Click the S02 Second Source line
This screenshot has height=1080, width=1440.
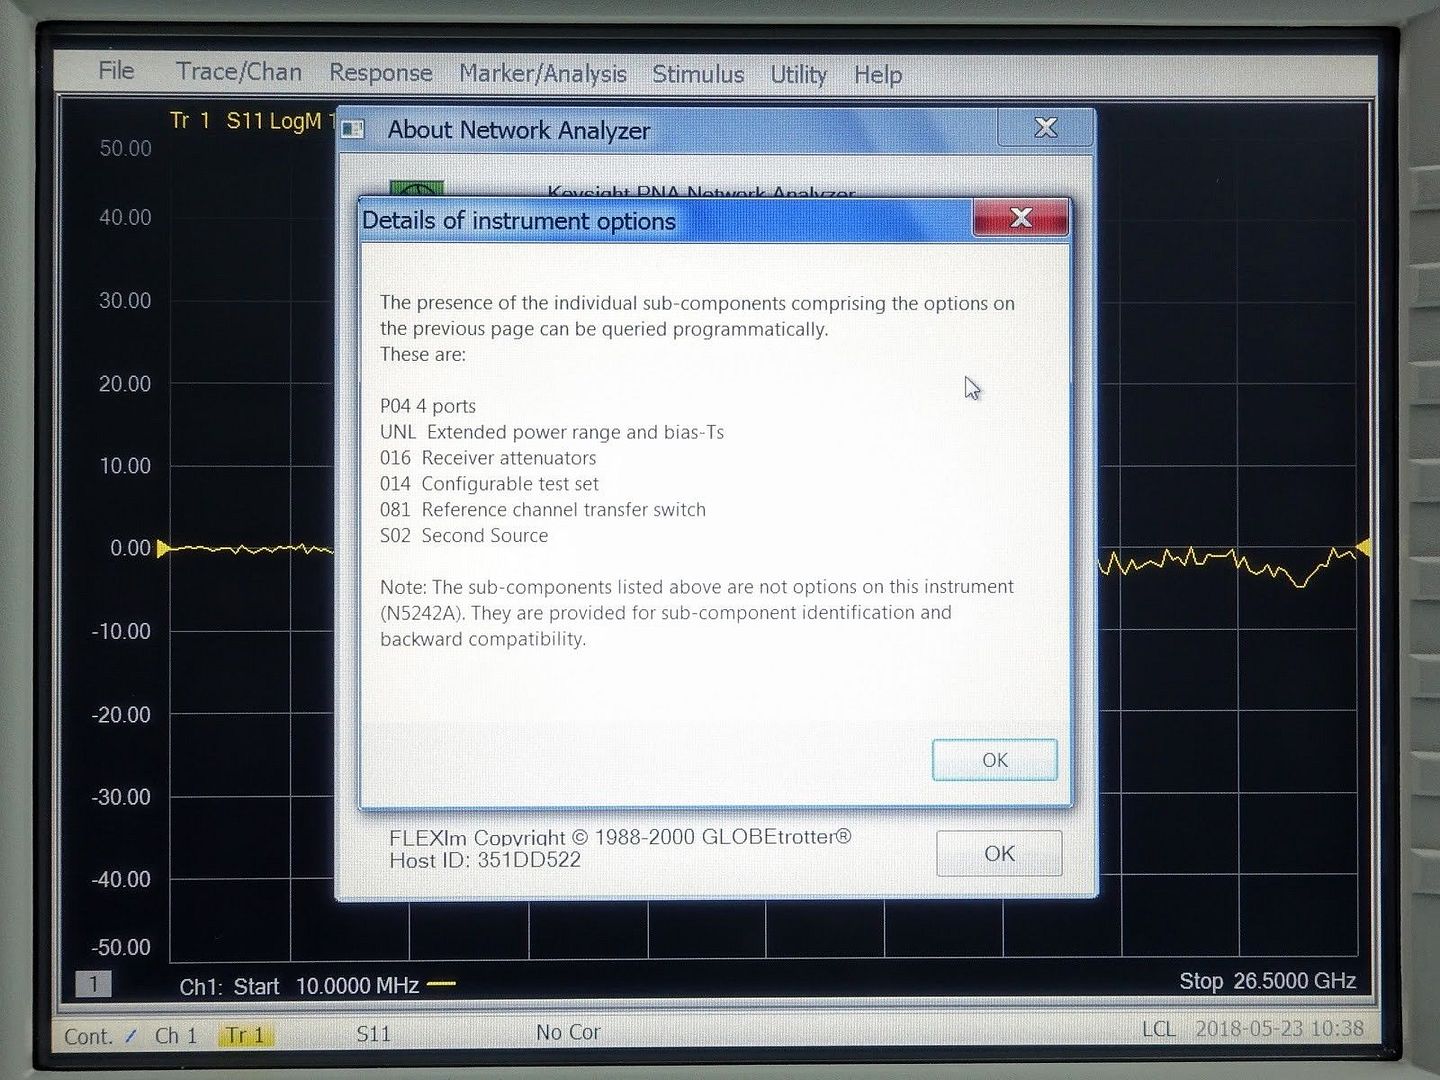tap(464, 536)
